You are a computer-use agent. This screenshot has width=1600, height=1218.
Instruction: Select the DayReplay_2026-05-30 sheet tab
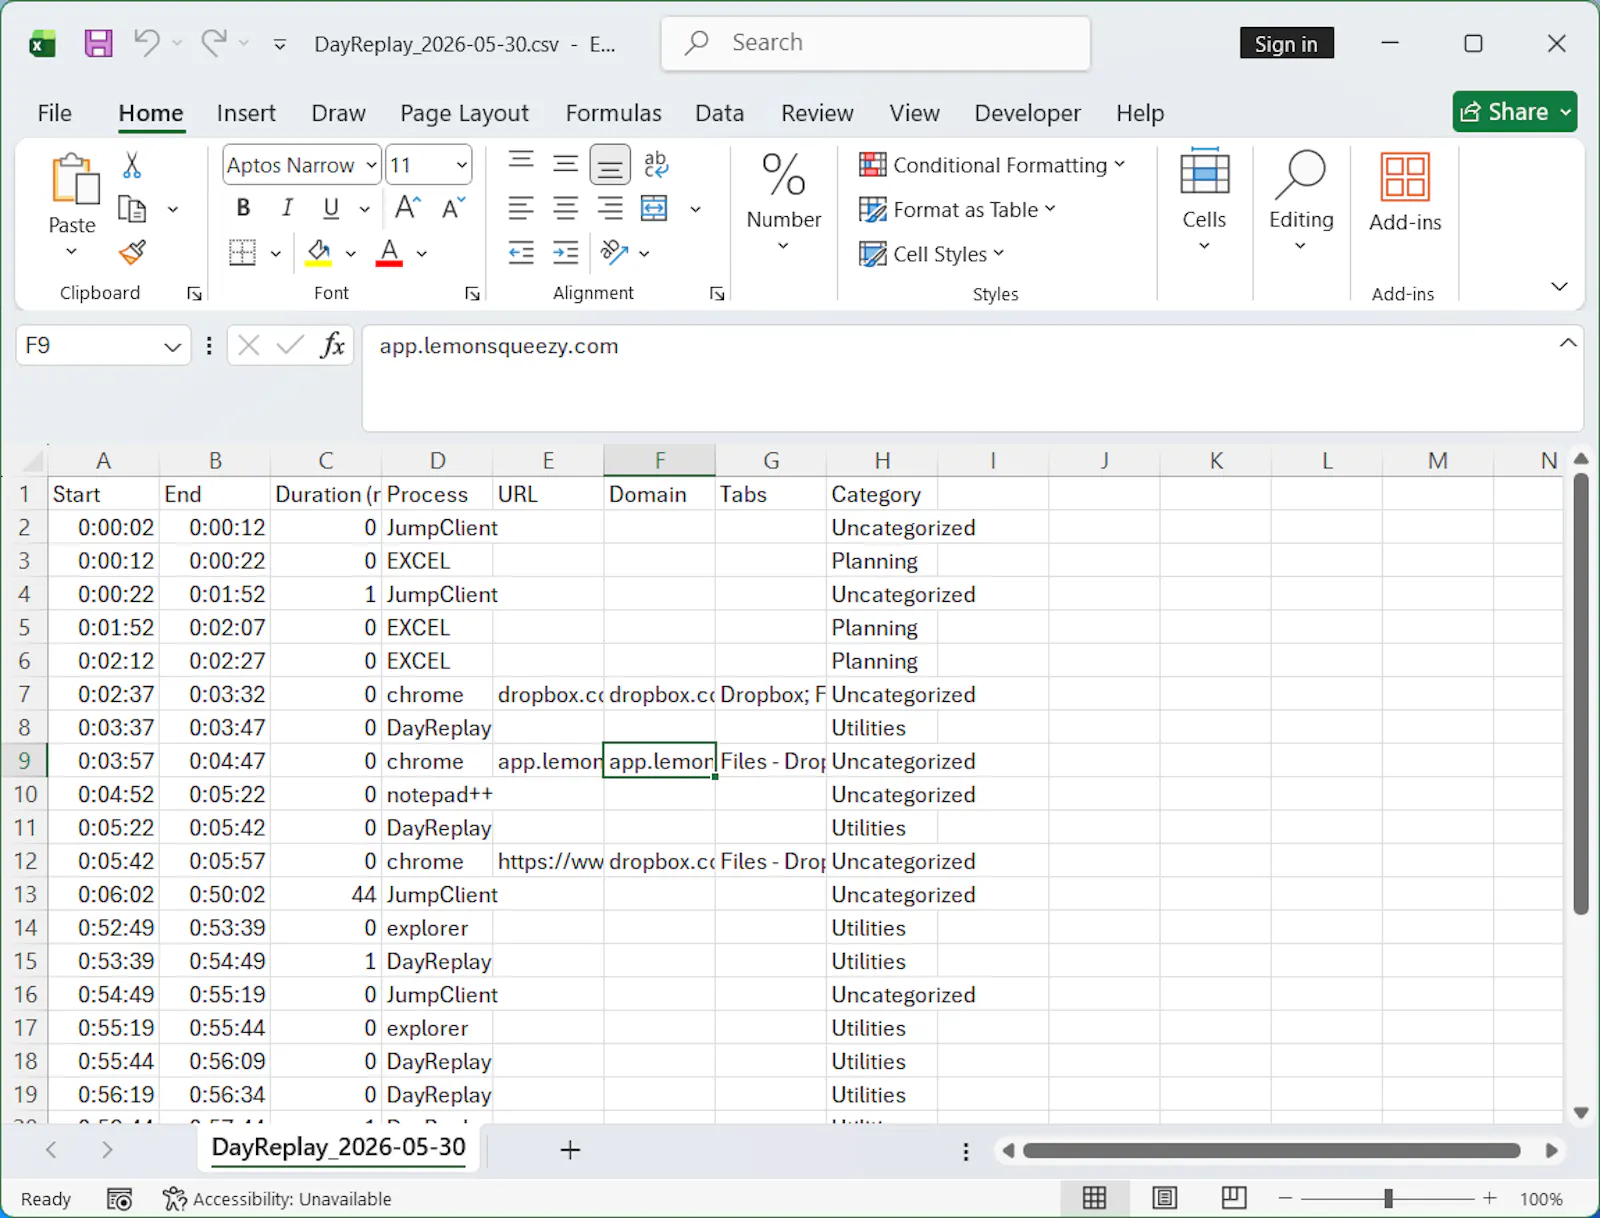point(338,1147)
